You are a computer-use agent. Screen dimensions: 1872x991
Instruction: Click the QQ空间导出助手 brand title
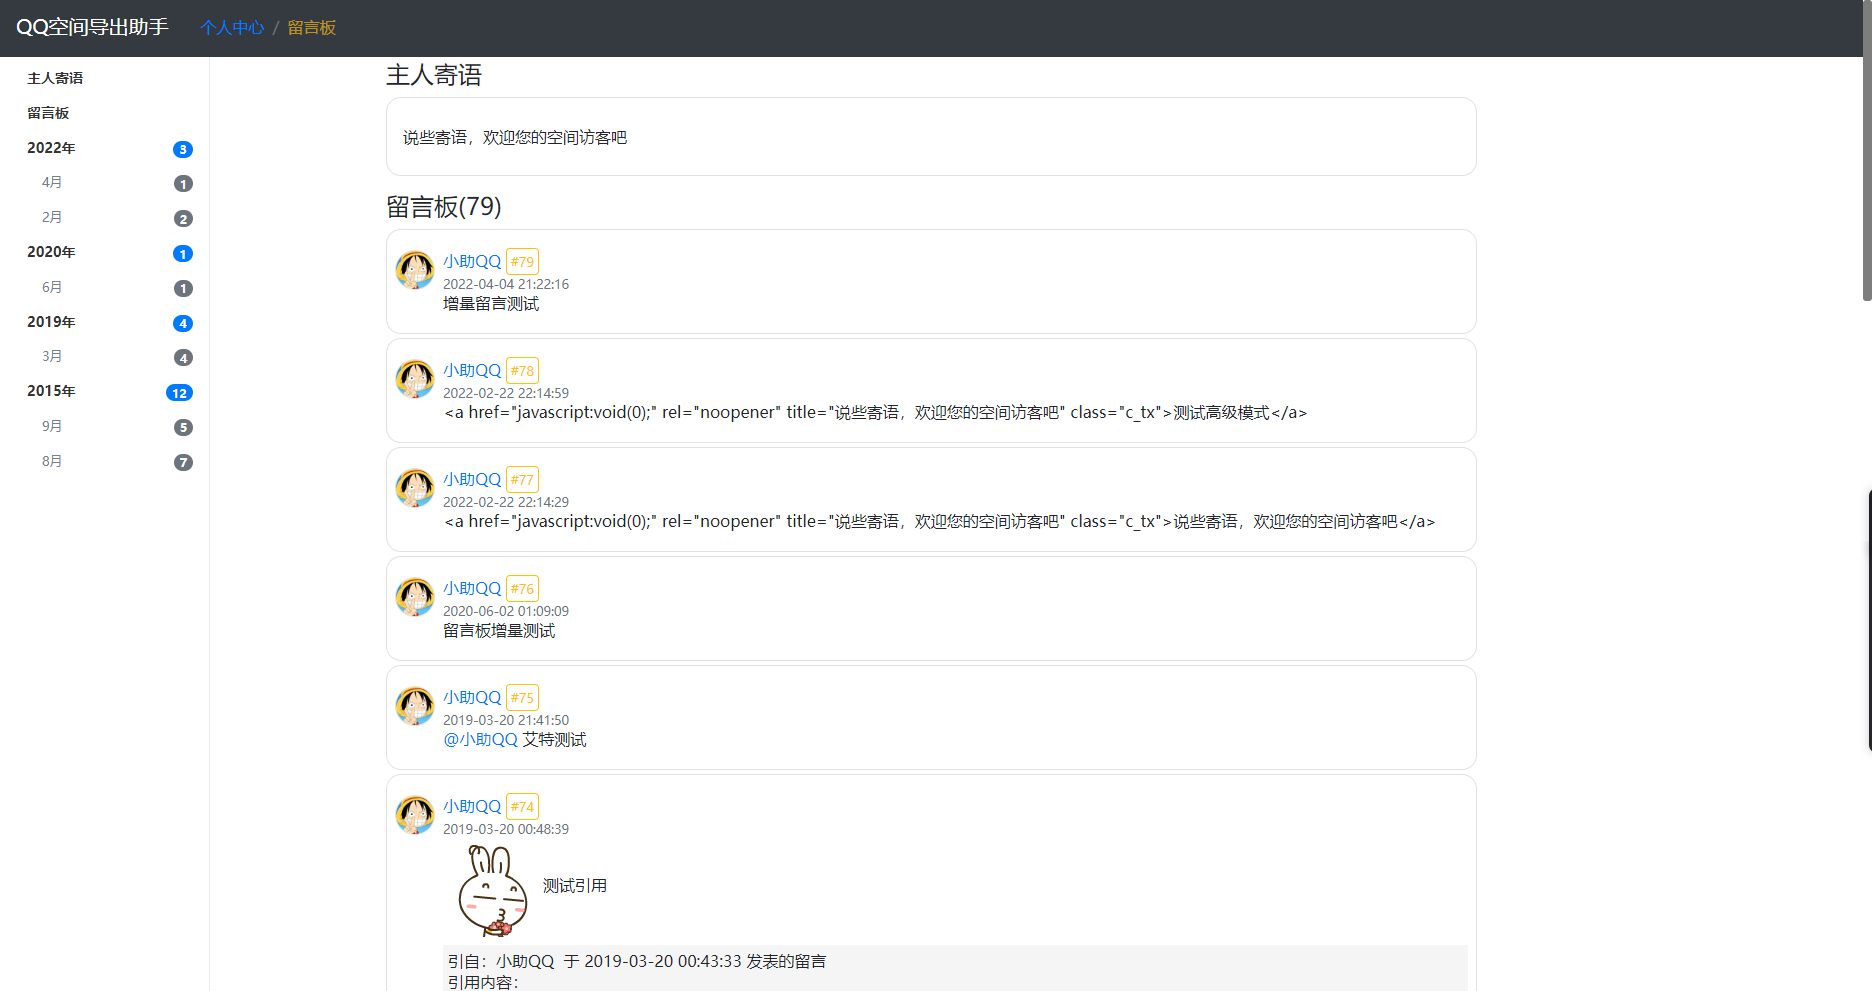point(92,27)
